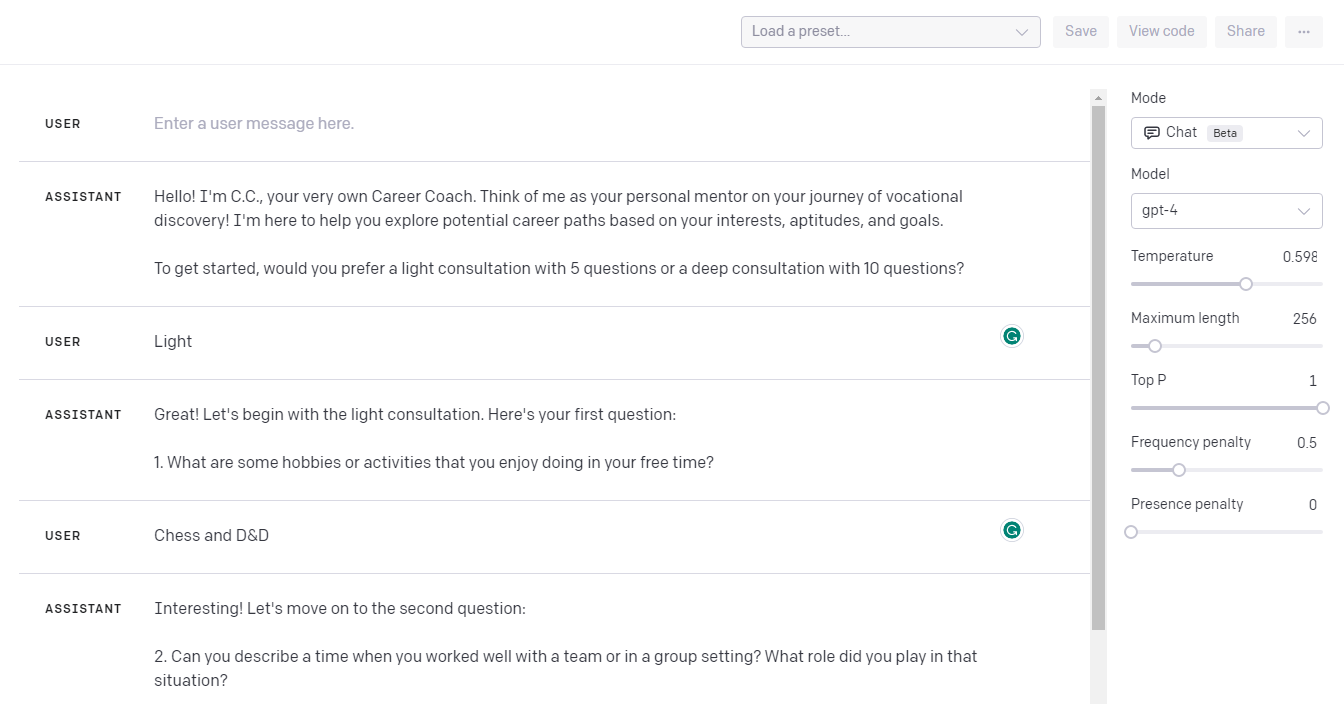
Task: Toggle the ASSISTANT role label on the greeting message
Action: [x=83, y=197]
